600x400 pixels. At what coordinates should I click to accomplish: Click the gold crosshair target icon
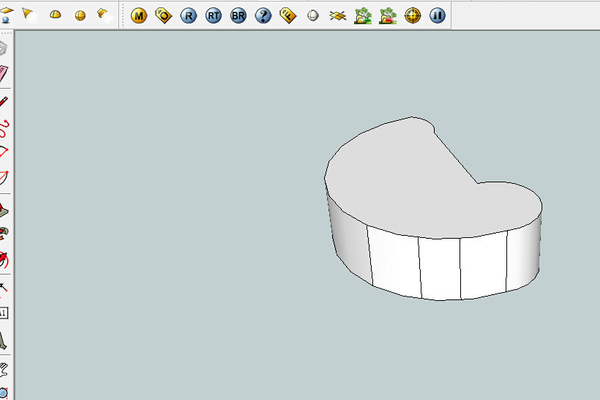(412, 16)
